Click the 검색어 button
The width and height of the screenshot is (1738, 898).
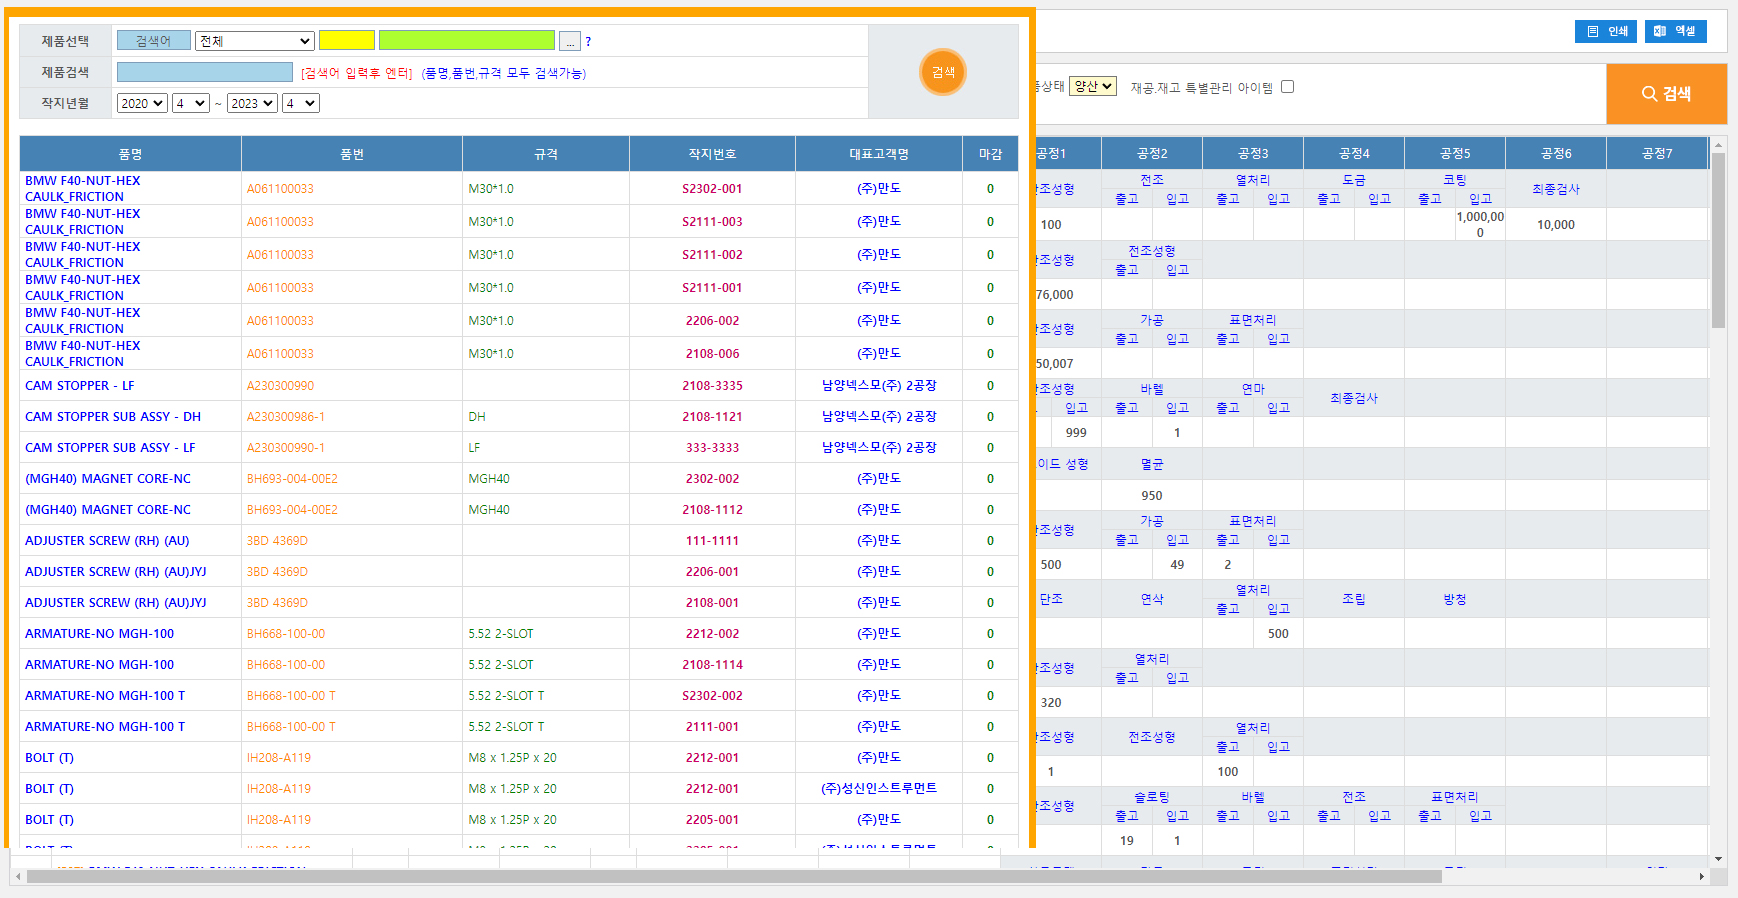click(x=153, y=41)
